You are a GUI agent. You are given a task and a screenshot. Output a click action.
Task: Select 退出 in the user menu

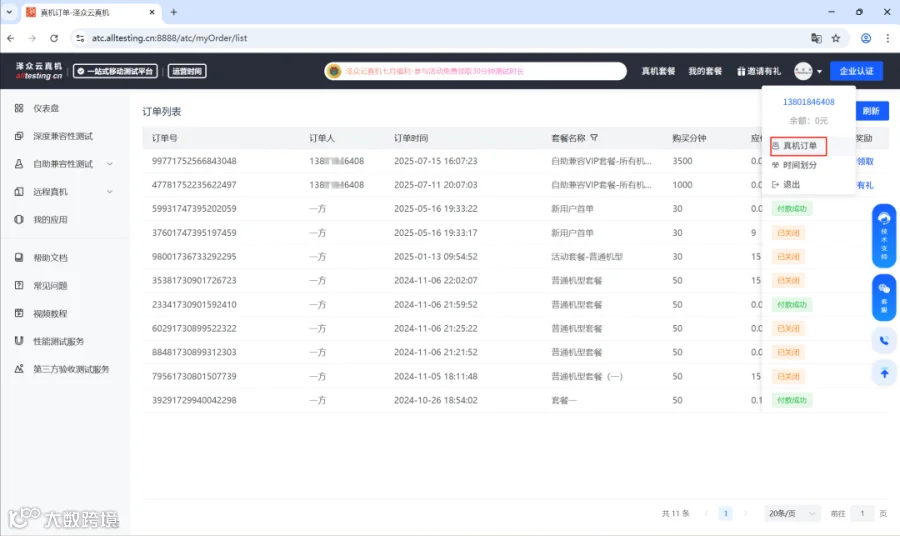(791, 184)
